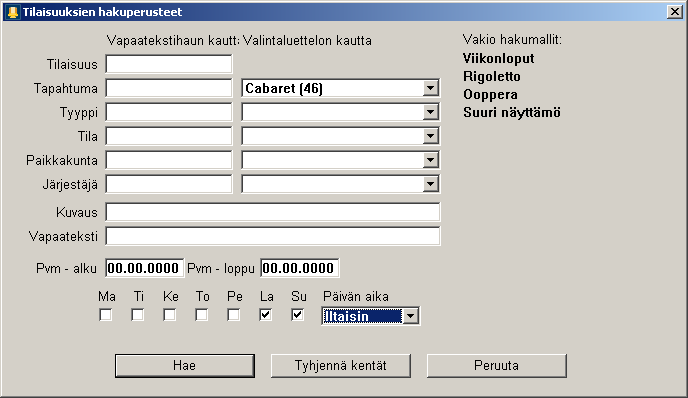Click the bell icon in title bar
Screen dimensions: 688x398
coord(13,12)
